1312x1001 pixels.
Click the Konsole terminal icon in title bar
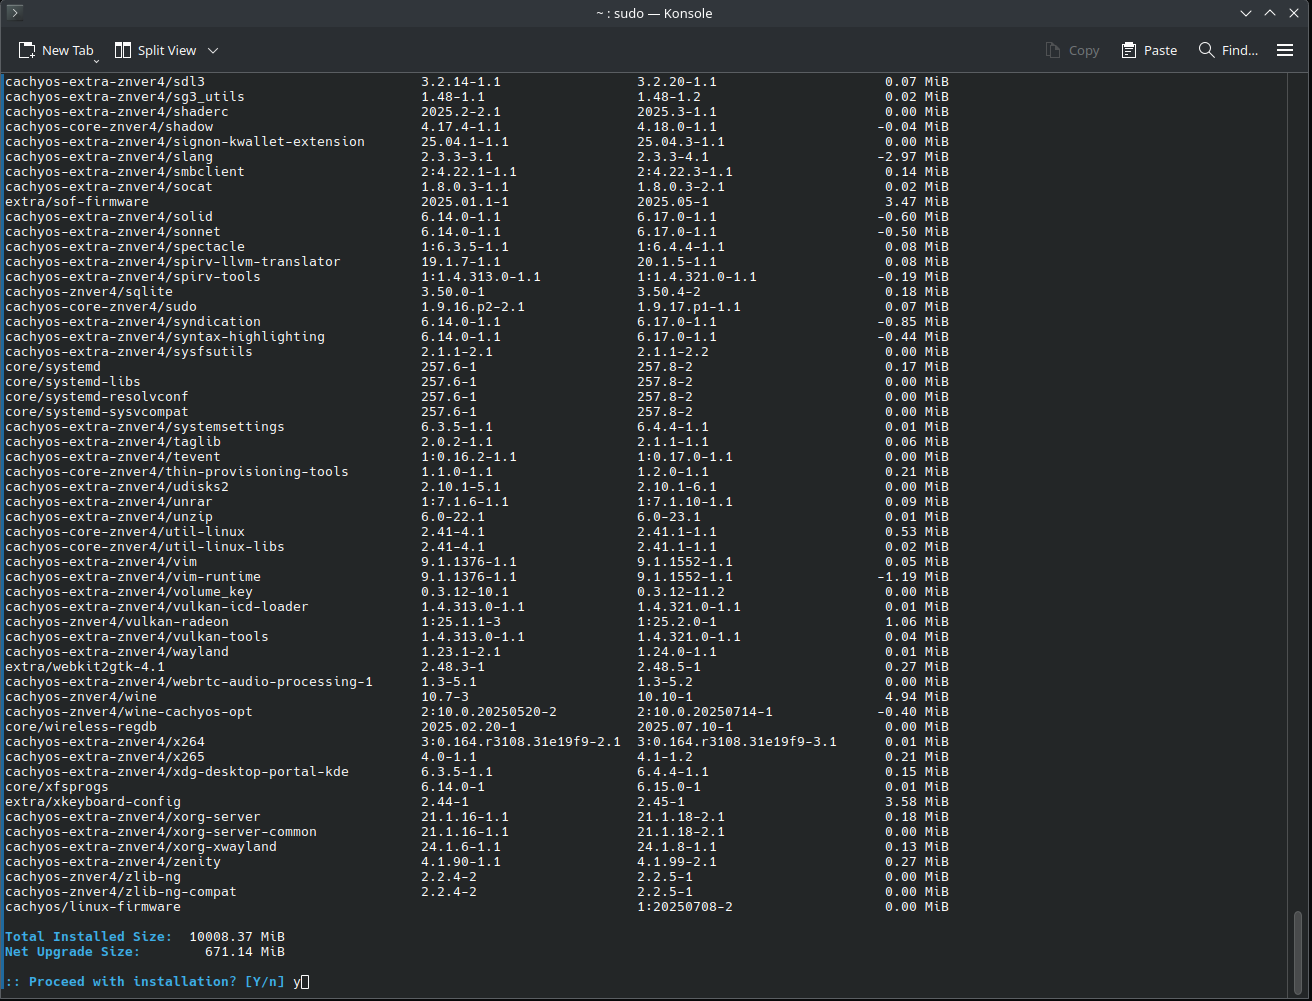15,13
